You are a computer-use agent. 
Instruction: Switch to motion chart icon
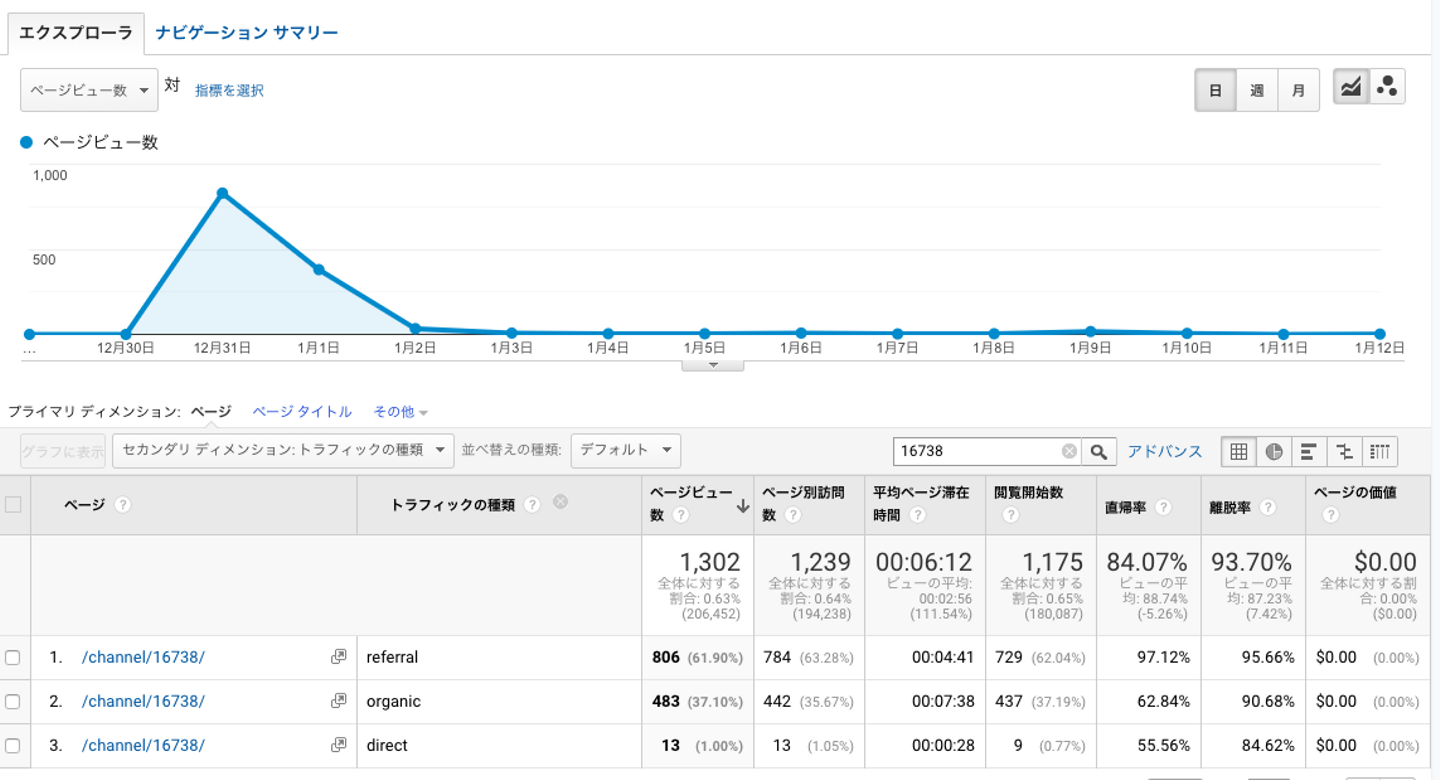1387,88
